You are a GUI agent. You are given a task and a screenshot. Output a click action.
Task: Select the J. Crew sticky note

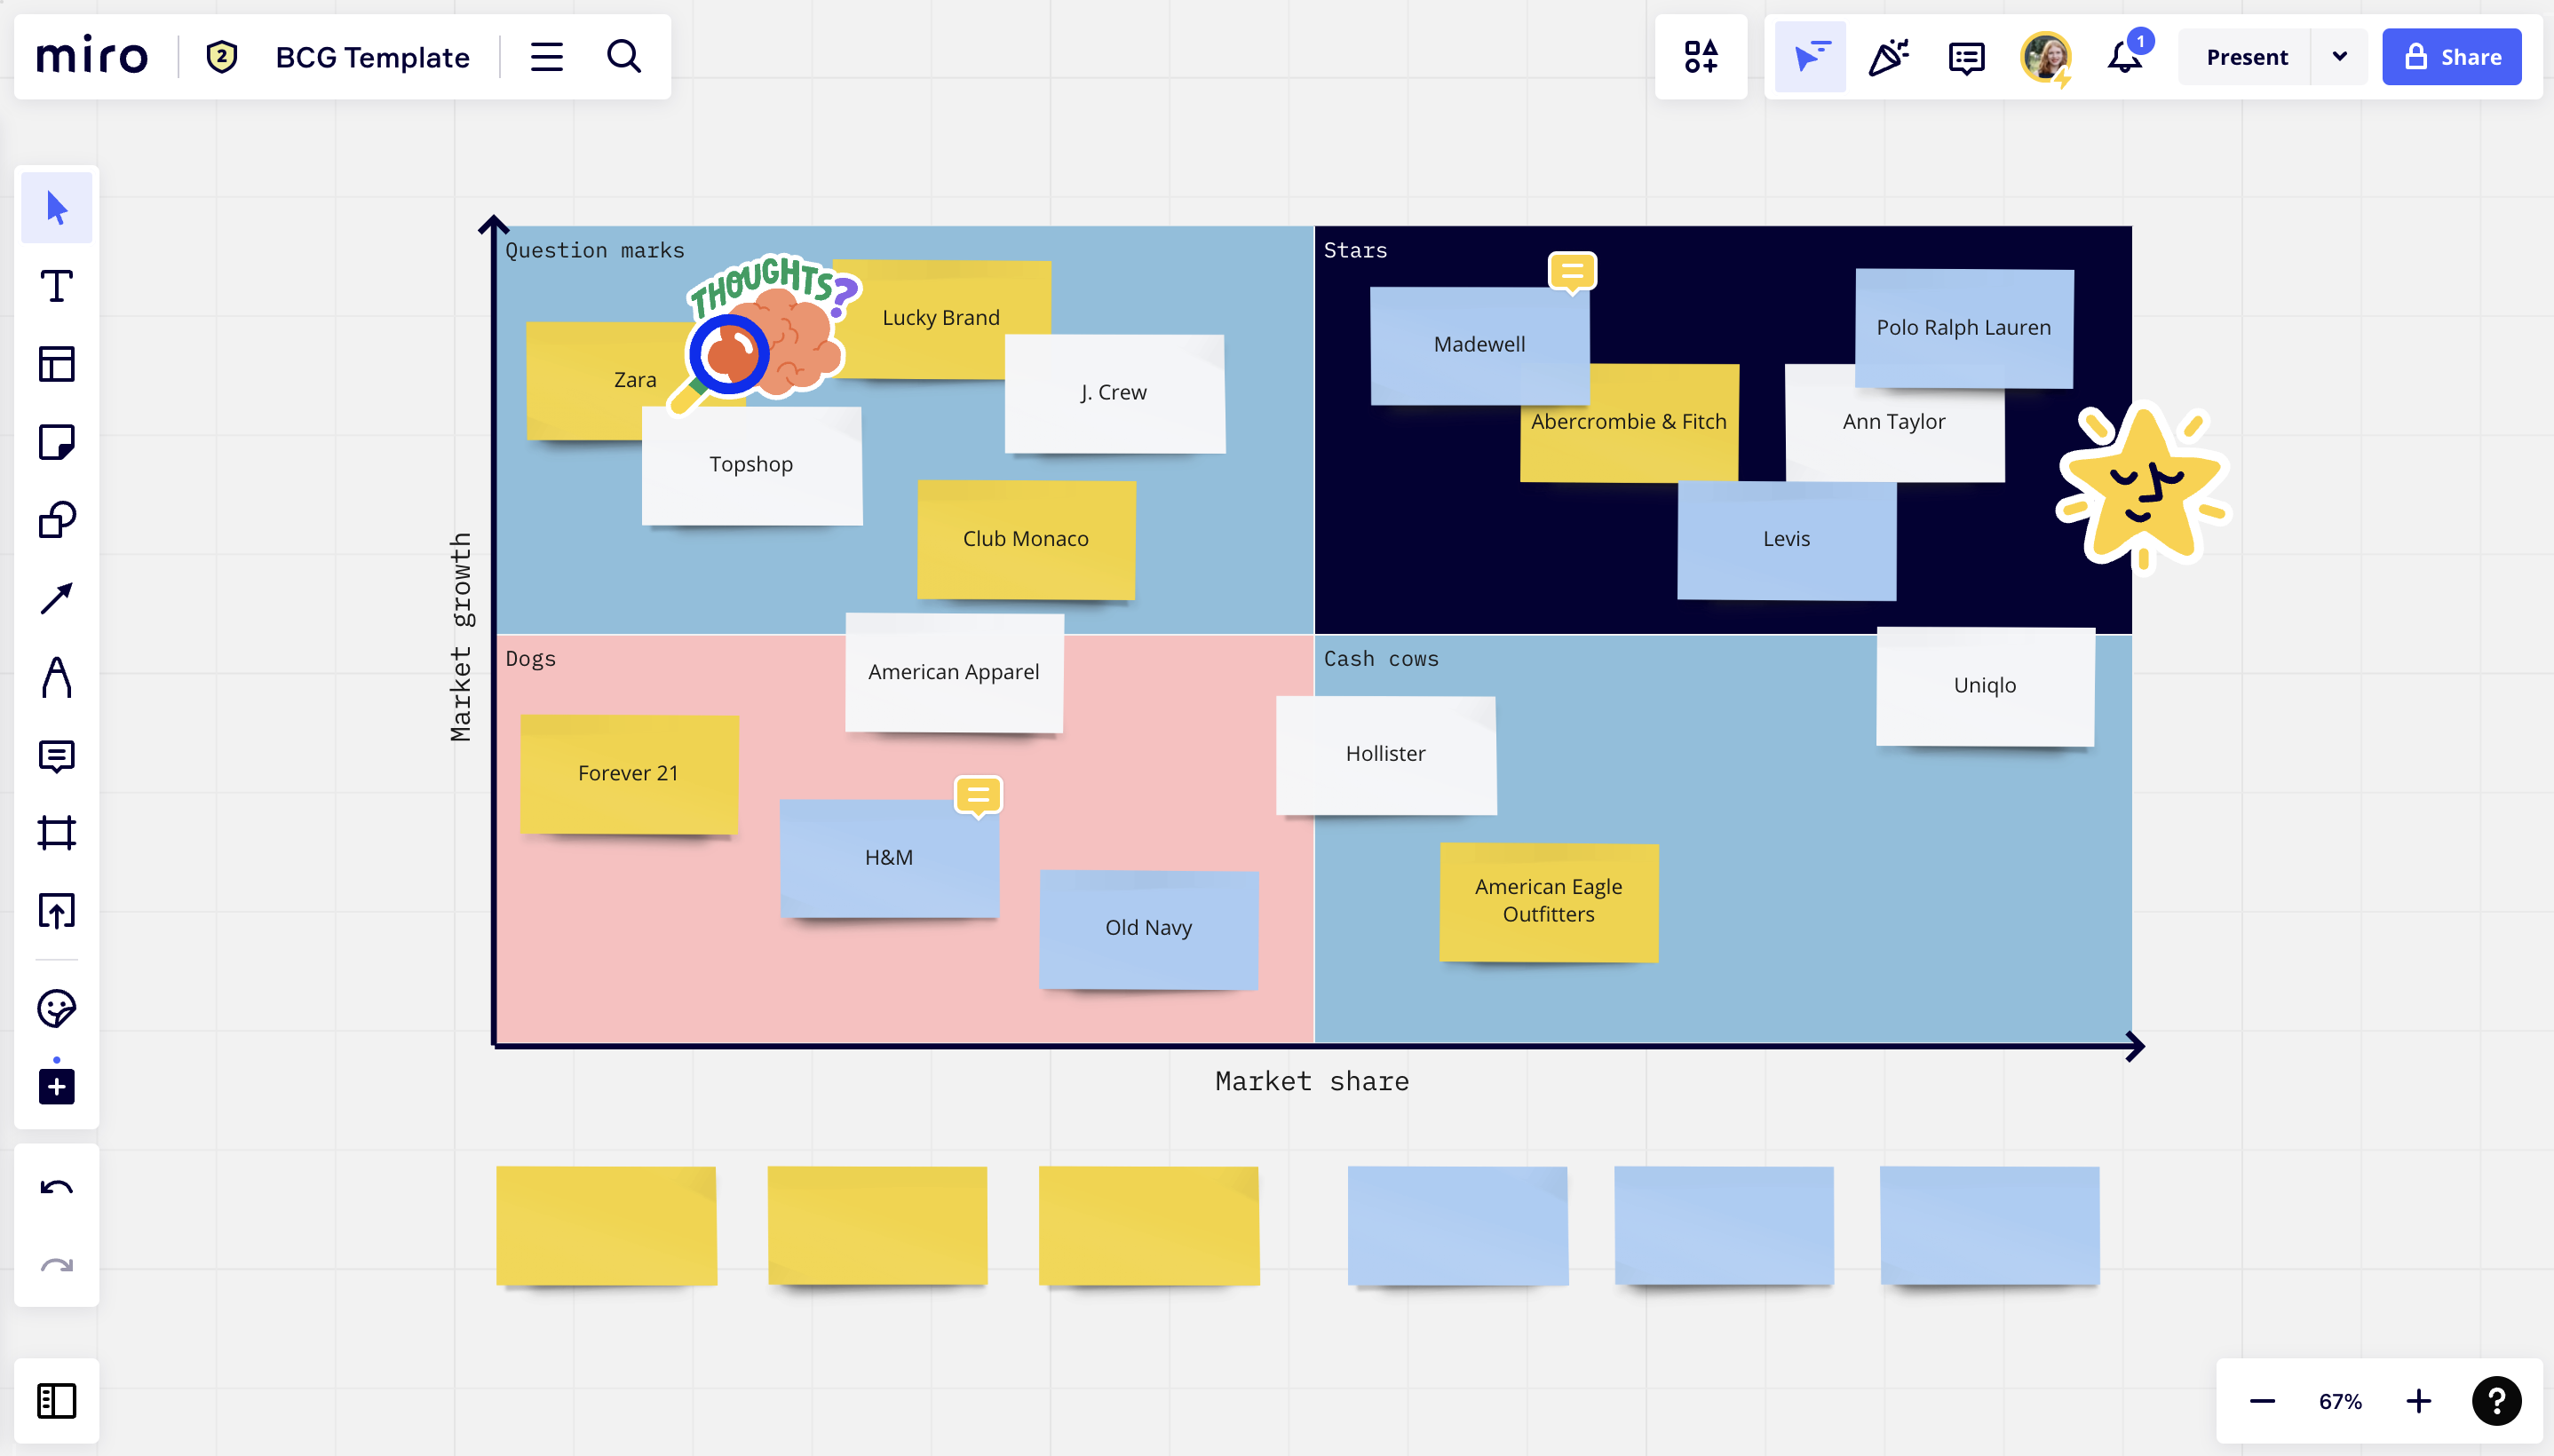pos(1114,393)
